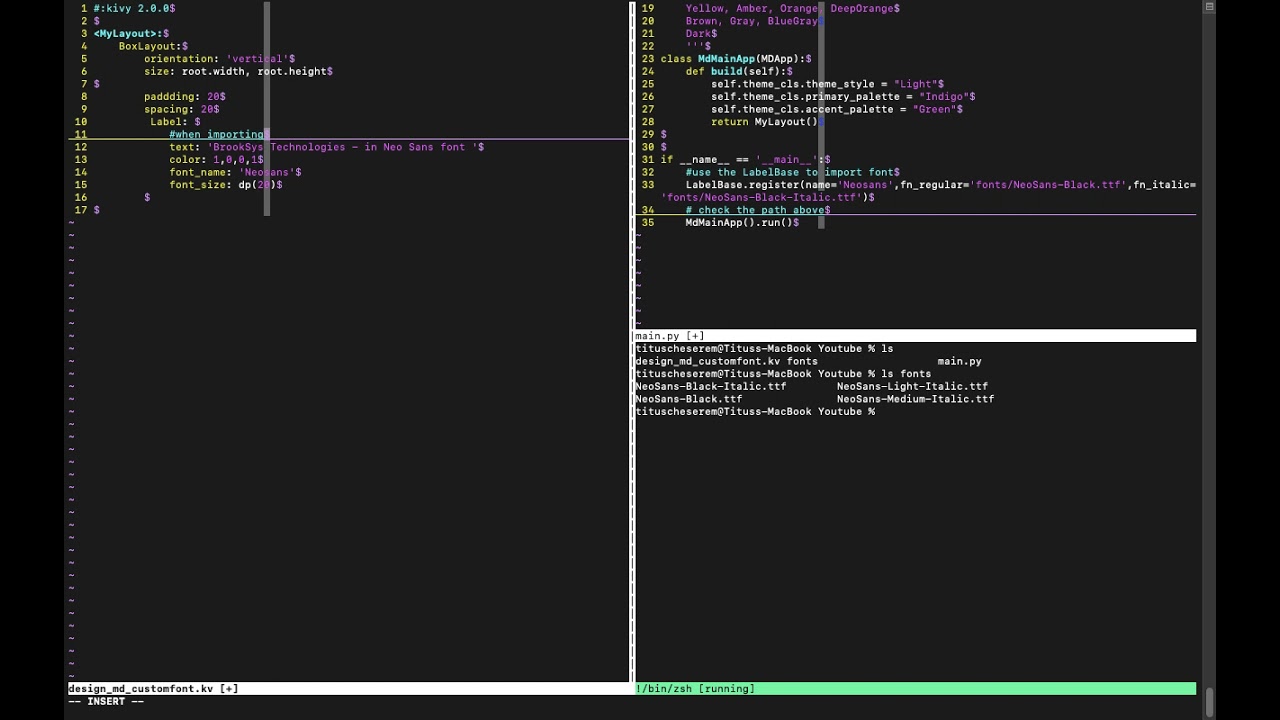Click the 'color: 1,0,0,1' line
Screen dimensions: 1280x720
click(x=216, y=159)
